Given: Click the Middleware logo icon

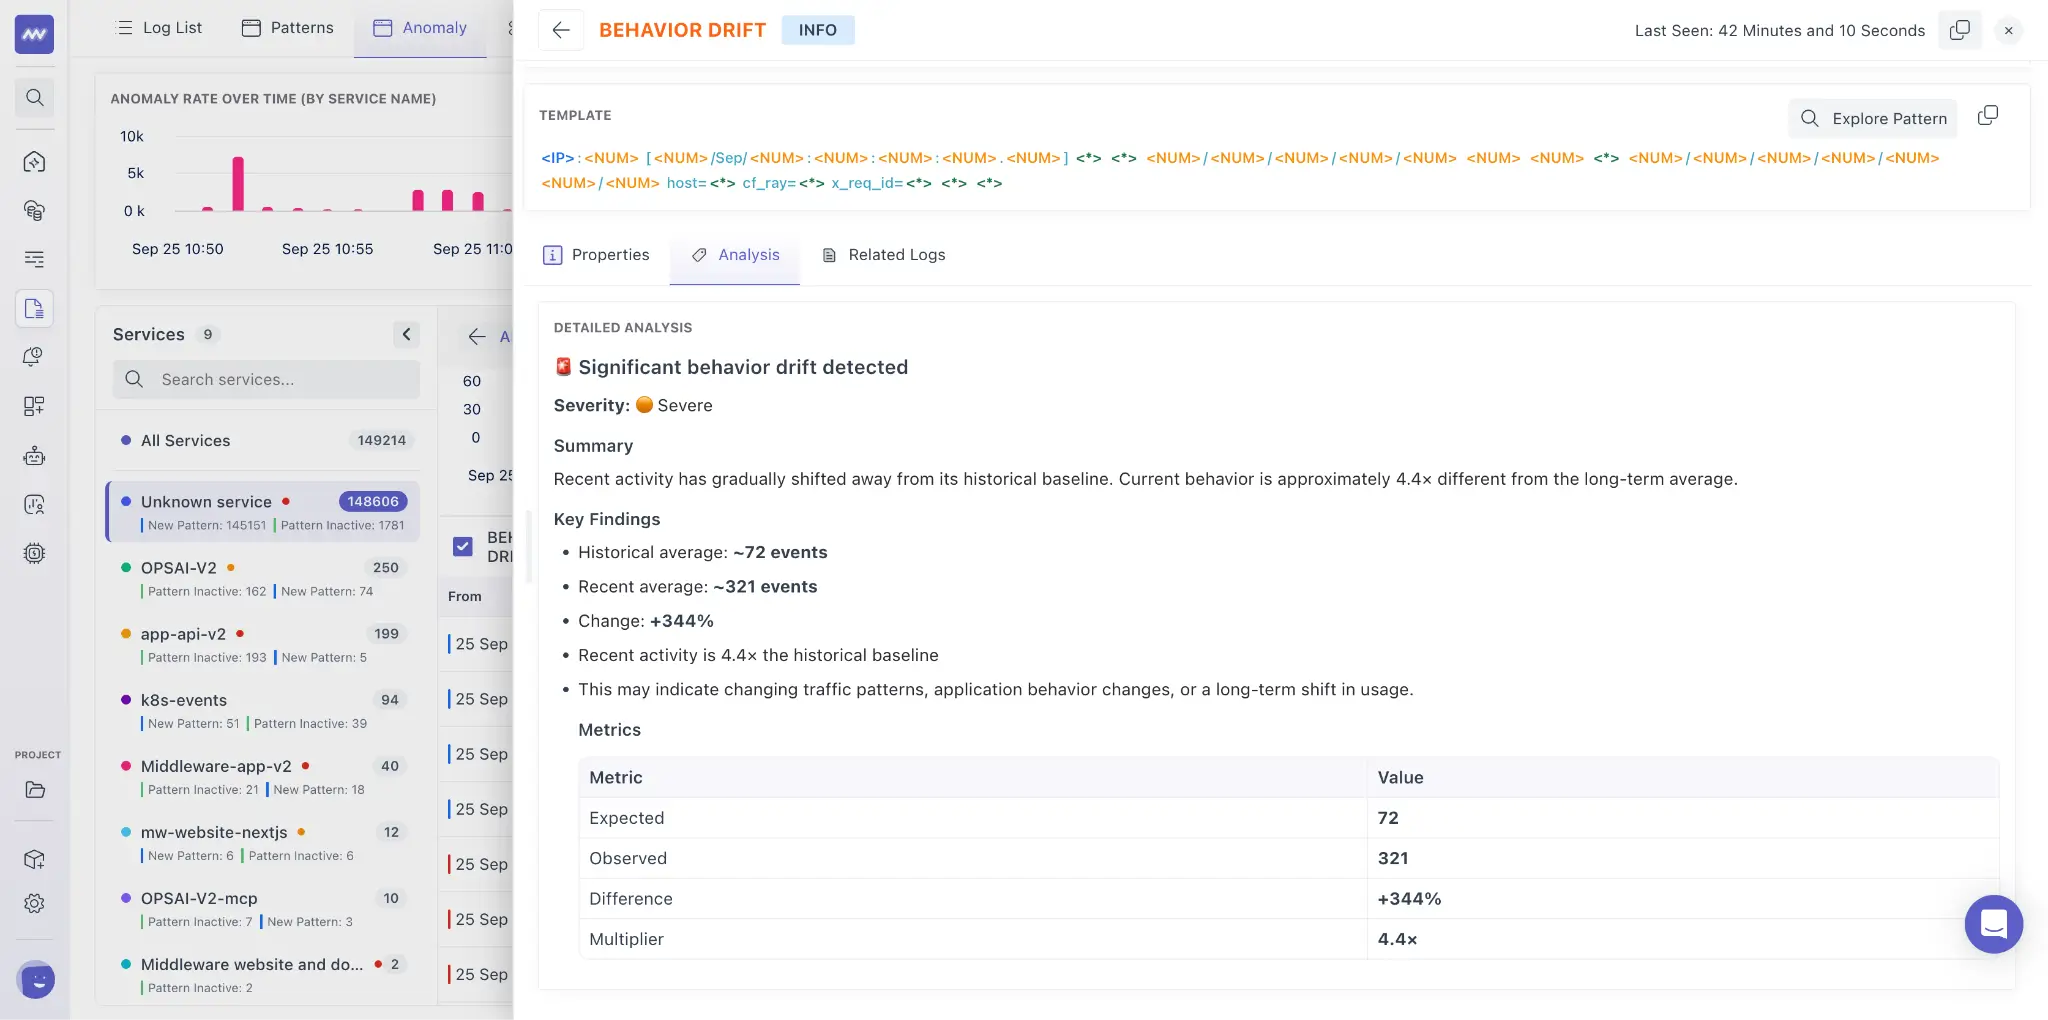Looking at the screenshot, I should tap(34, 34).
